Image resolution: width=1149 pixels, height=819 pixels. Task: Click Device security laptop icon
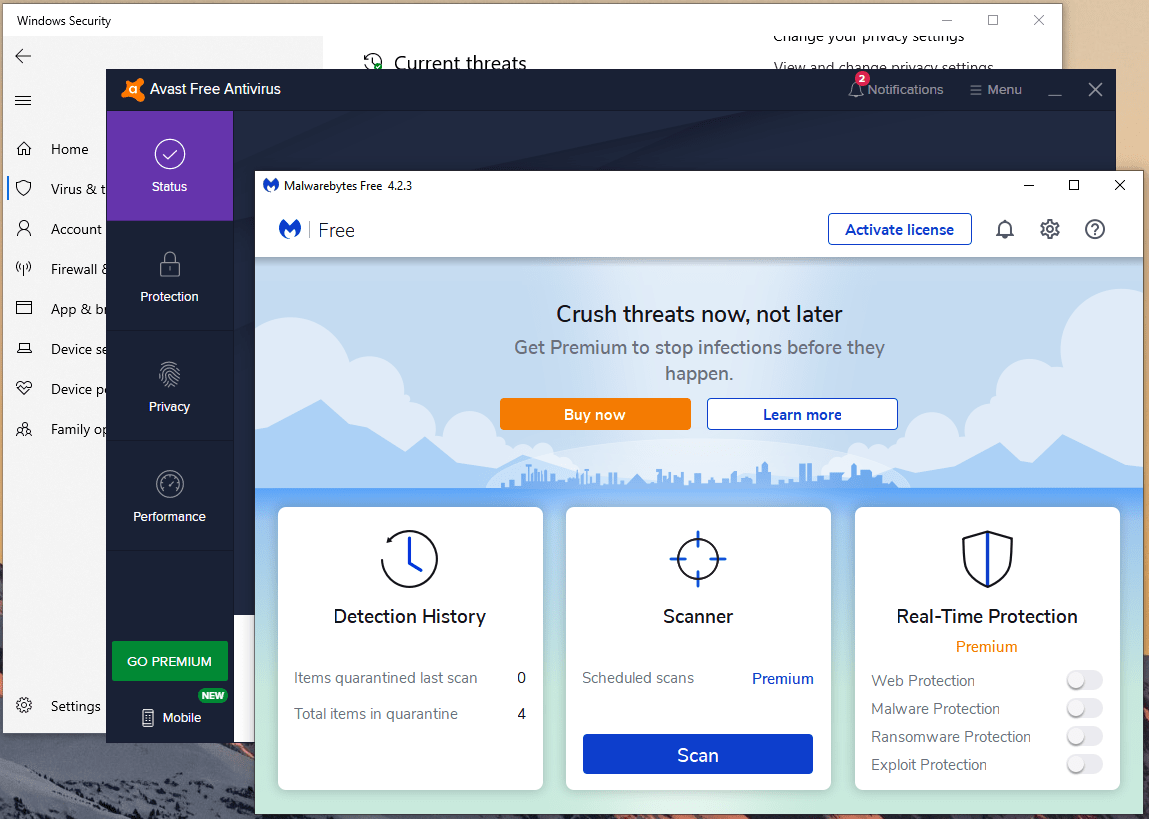[24, 349]
